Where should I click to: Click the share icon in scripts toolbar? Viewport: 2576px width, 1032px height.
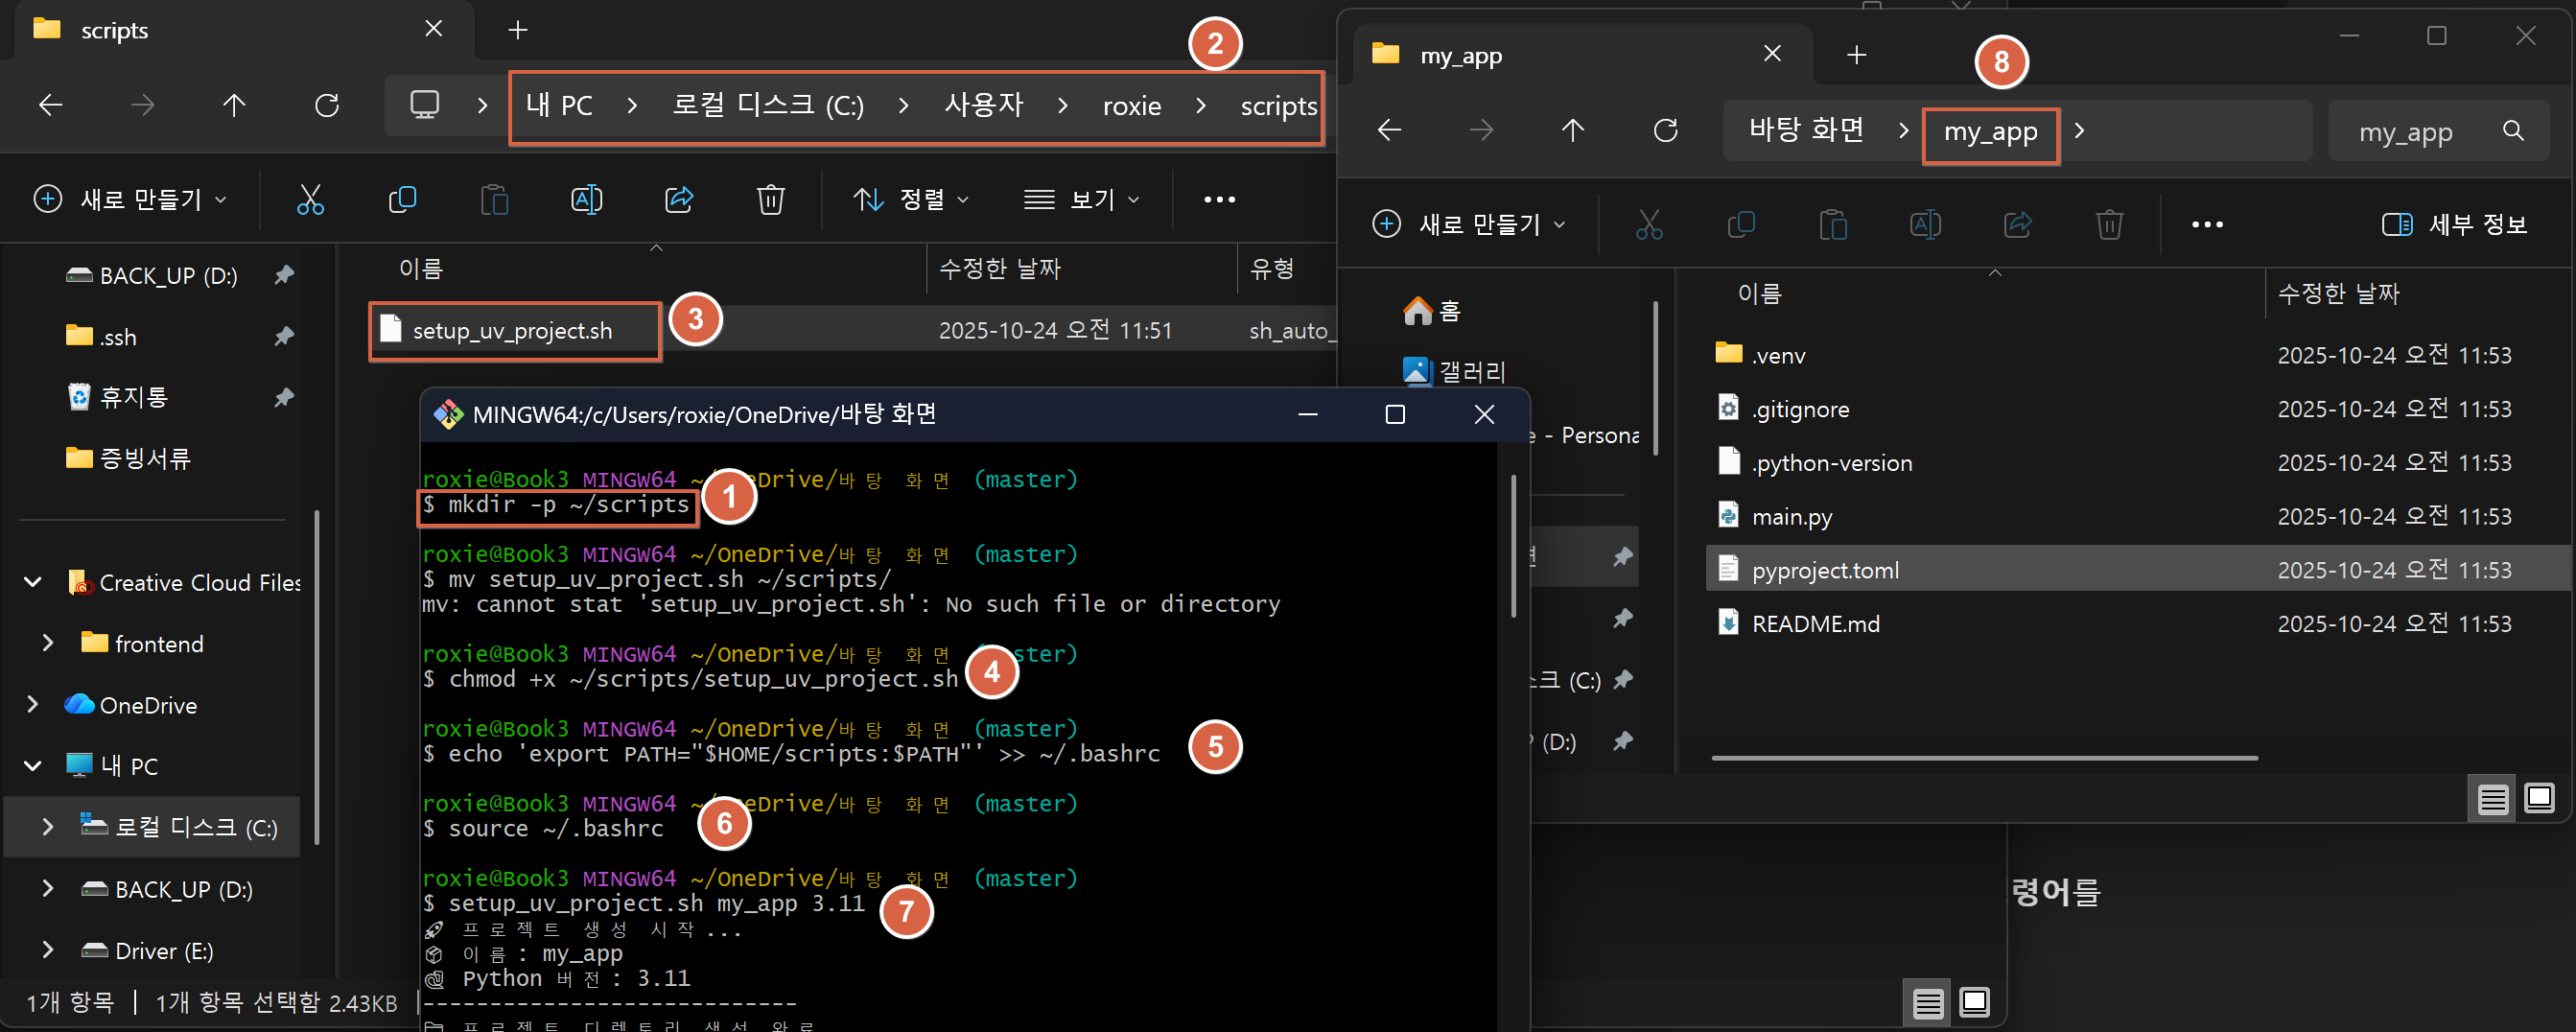[679, 200]
